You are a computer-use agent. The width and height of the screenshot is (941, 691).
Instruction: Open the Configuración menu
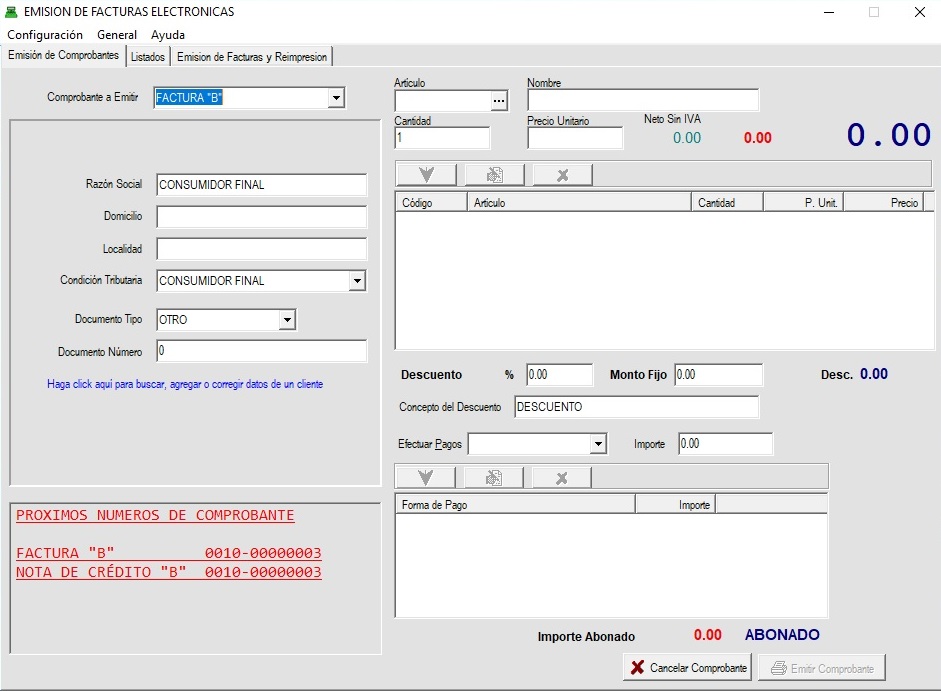tap(45, 35)
